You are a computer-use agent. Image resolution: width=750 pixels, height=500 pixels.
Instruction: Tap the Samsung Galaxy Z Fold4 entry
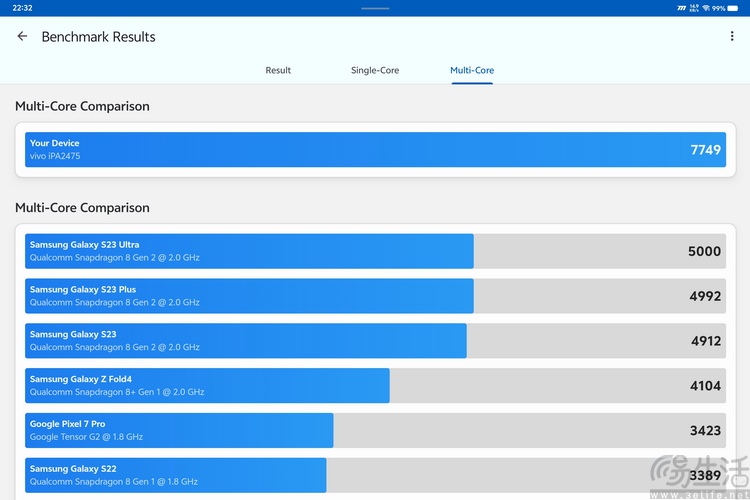click(375, 386)
